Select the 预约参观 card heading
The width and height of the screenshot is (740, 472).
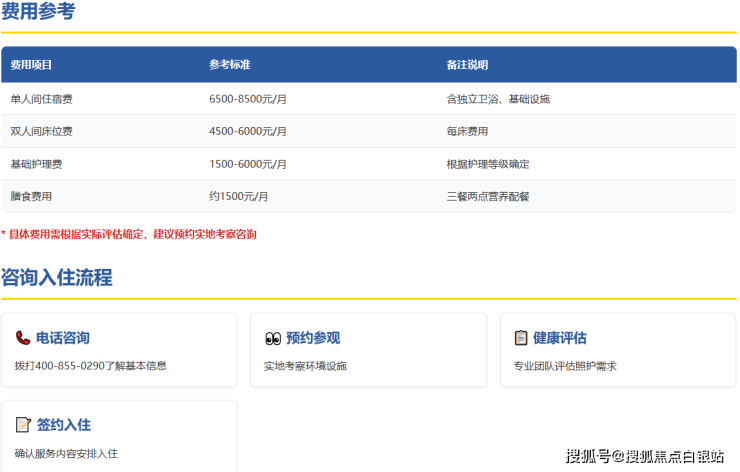tap(313, 338)
